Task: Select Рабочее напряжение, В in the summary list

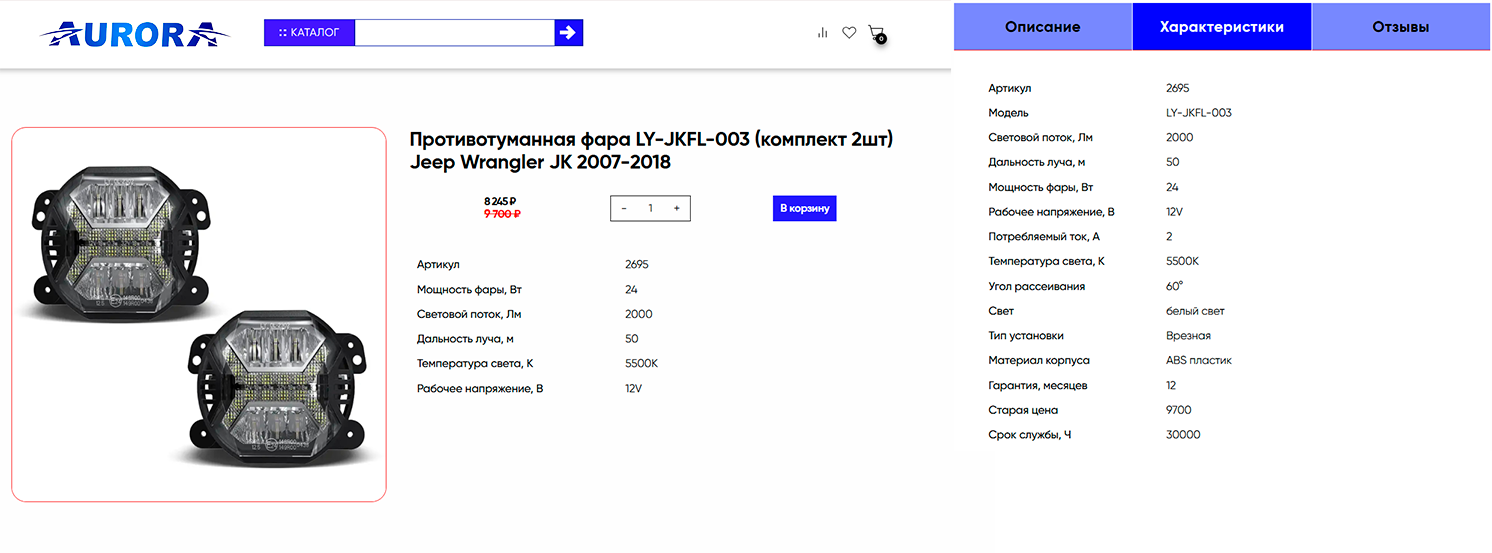Action: click(480, 388)
